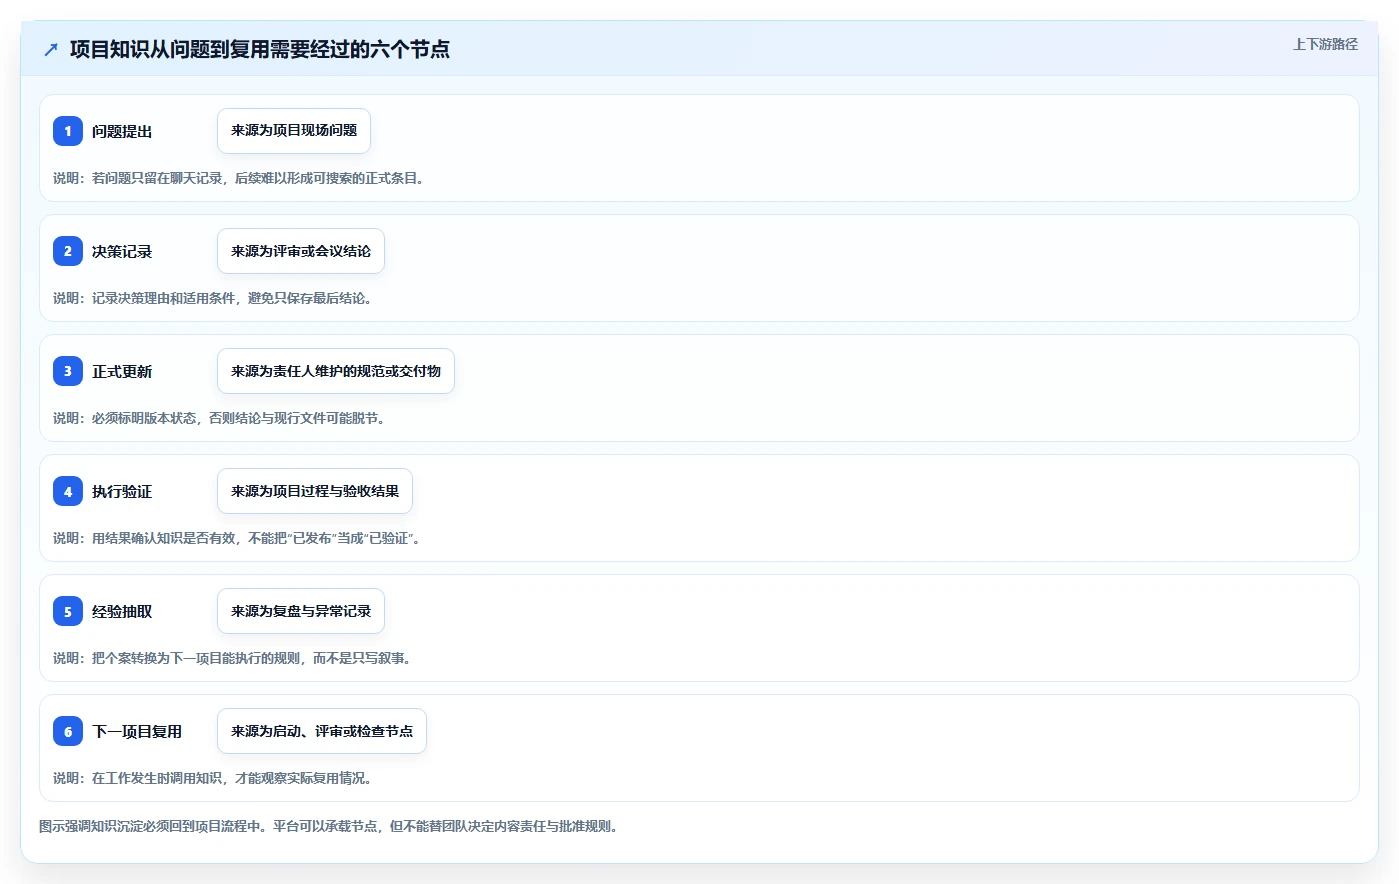1399x884 pixels.
Task: Select the 来源为评审或会议结论 tag
Action: coord(301,251)
